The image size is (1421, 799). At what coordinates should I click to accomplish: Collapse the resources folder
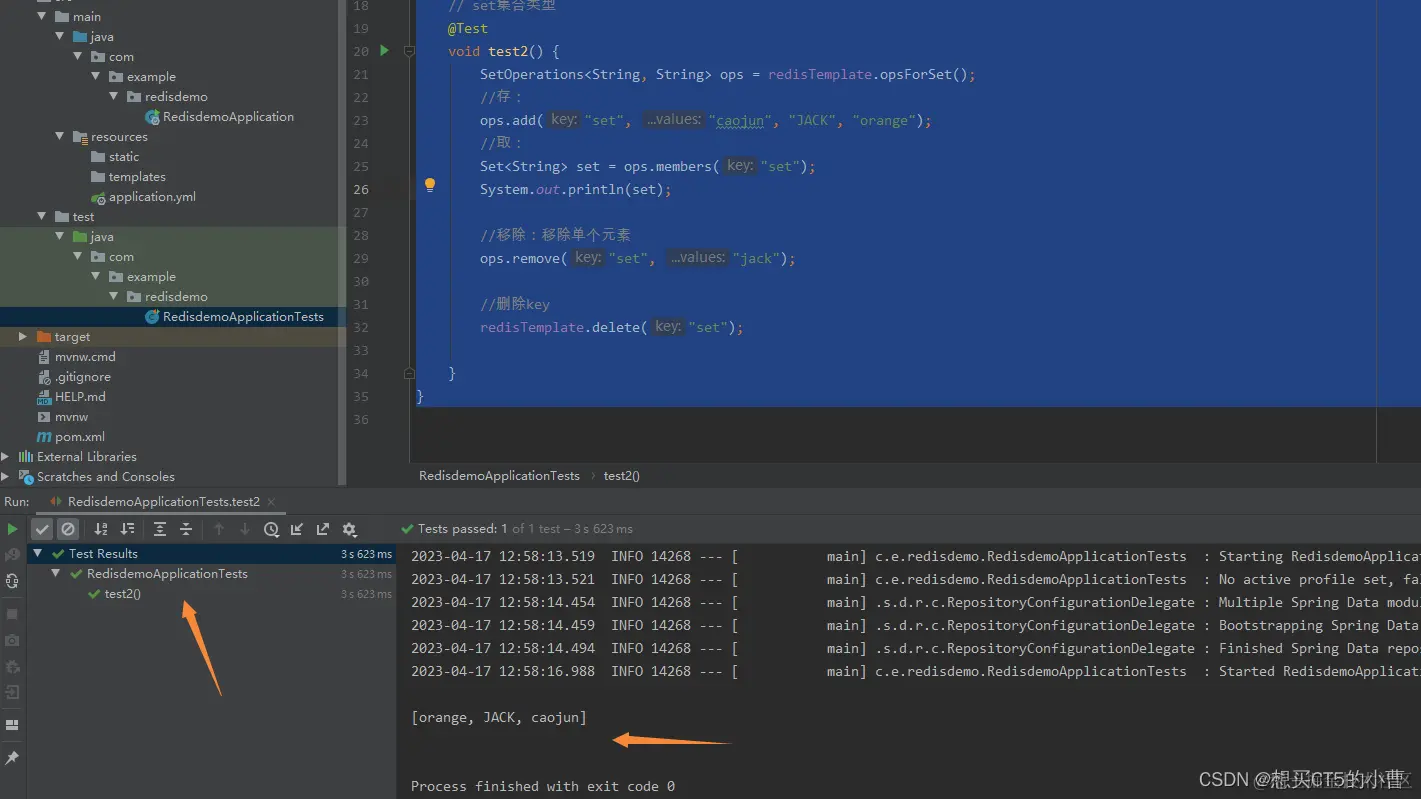pyautogui.click(x=59, y=136)
